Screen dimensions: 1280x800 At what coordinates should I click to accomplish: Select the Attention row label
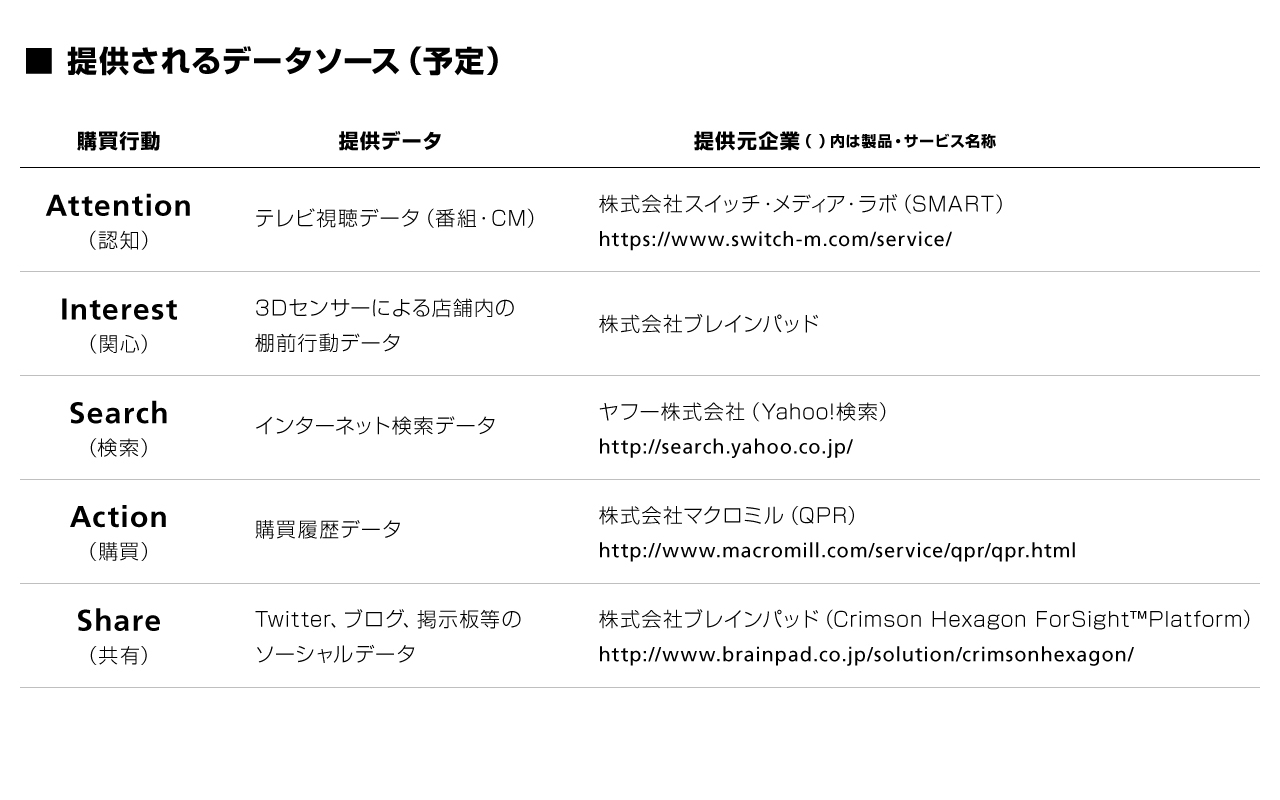119,206
